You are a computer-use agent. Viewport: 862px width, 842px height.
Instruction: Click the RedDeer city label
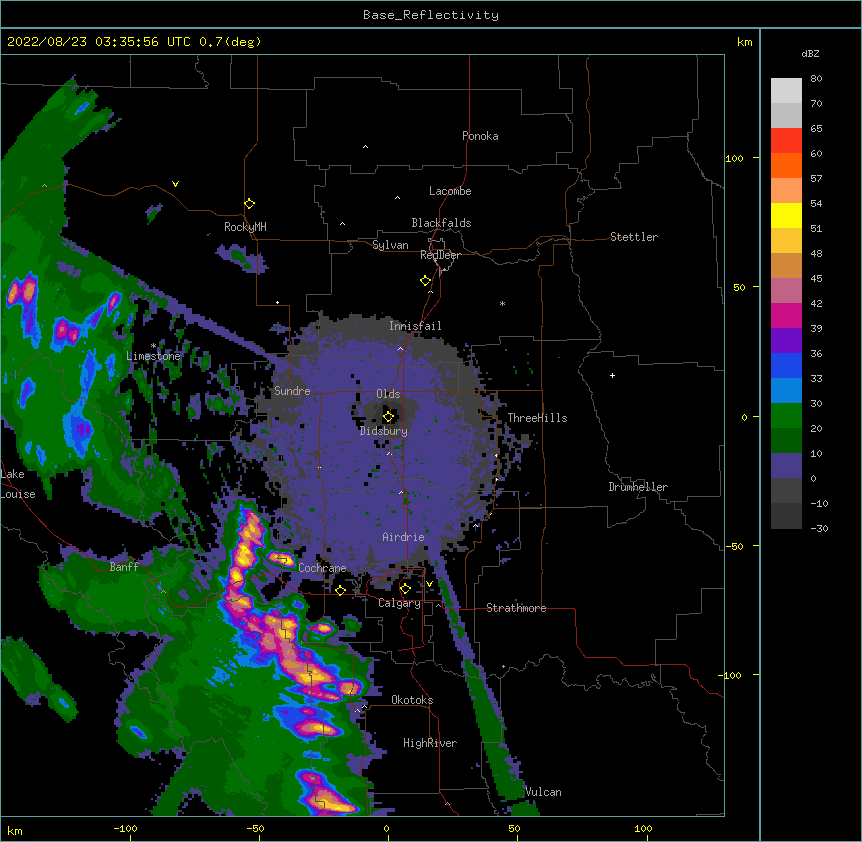[440, 255]
